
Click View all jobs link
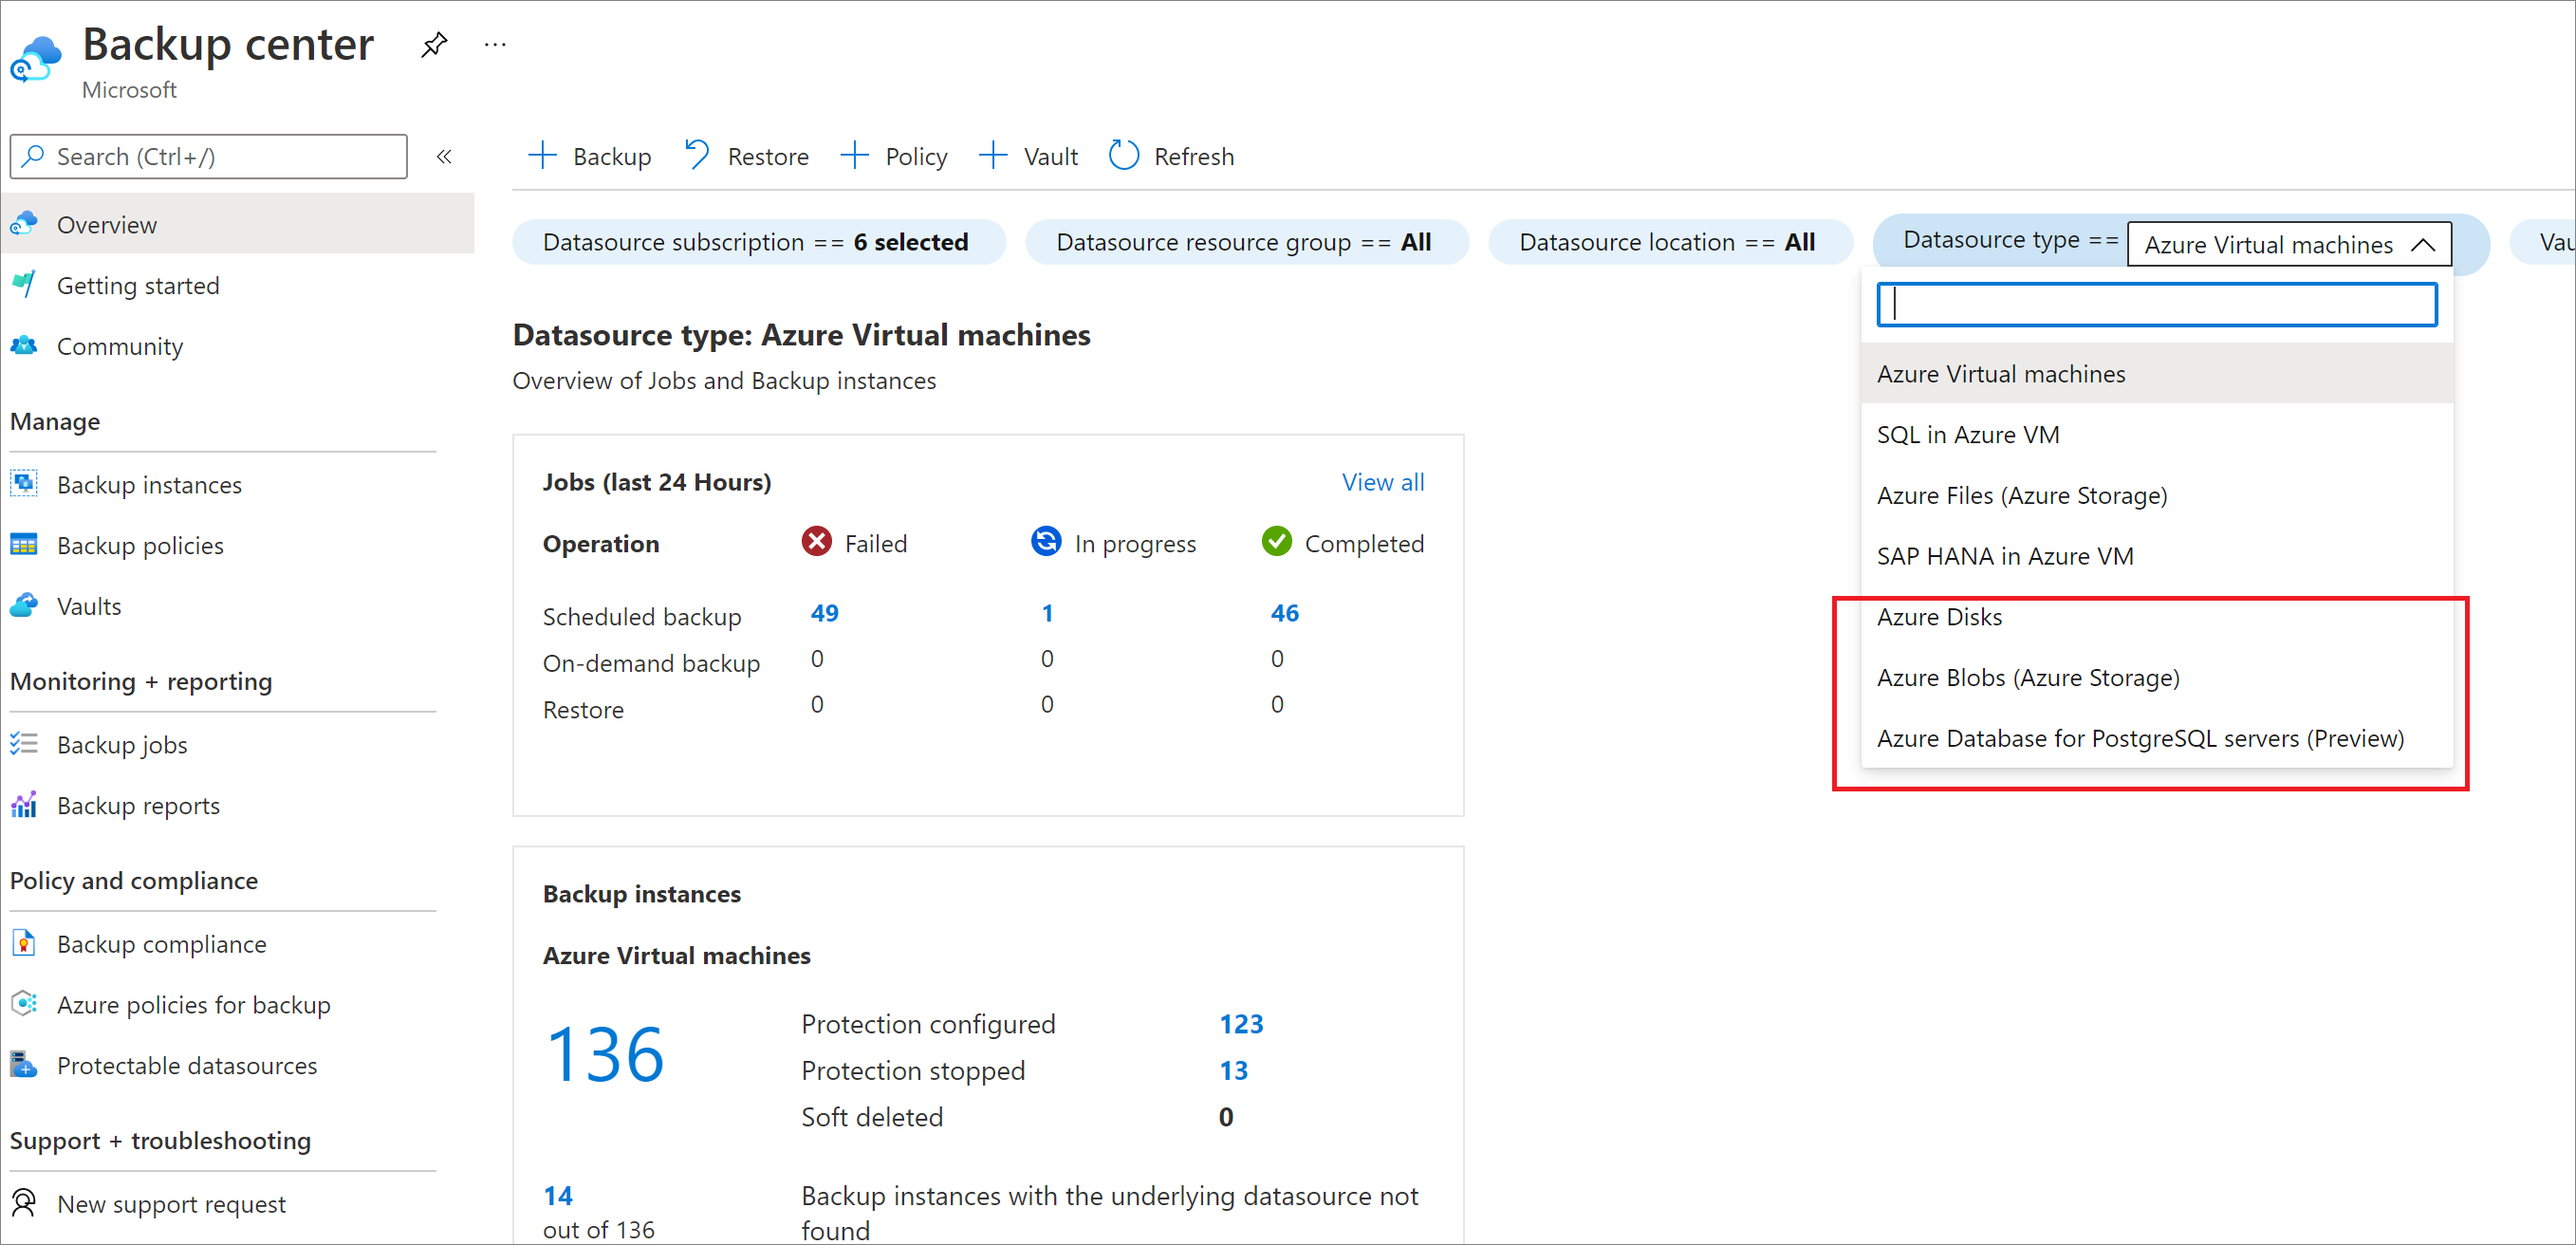(x=1383, y=481)
